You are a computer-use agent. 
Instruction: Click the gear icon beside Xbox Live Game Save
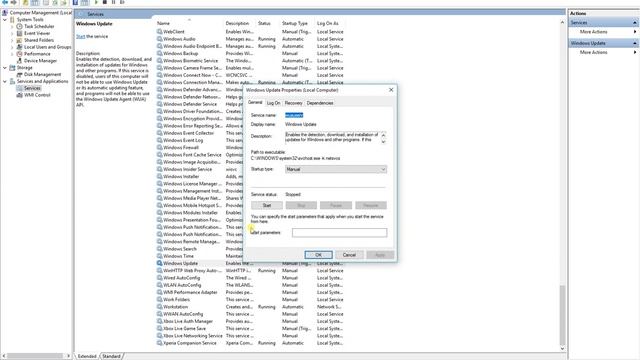[x=160, y=328]
